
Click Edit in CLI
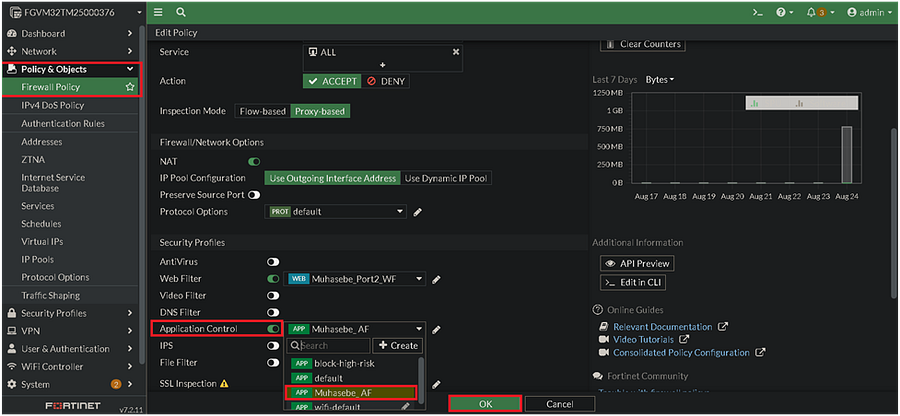click(633, 282)
